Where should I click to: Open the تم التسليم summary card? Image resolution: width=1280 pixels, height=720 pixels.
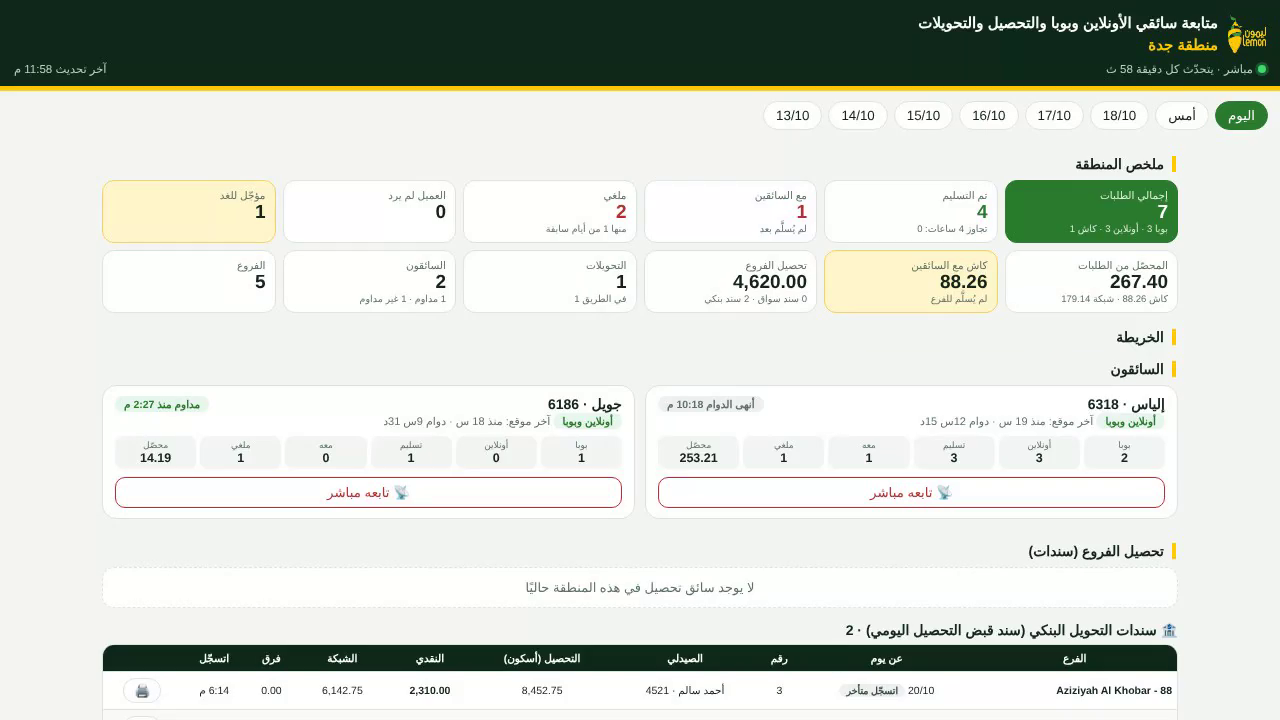click(x=911, y=211)
